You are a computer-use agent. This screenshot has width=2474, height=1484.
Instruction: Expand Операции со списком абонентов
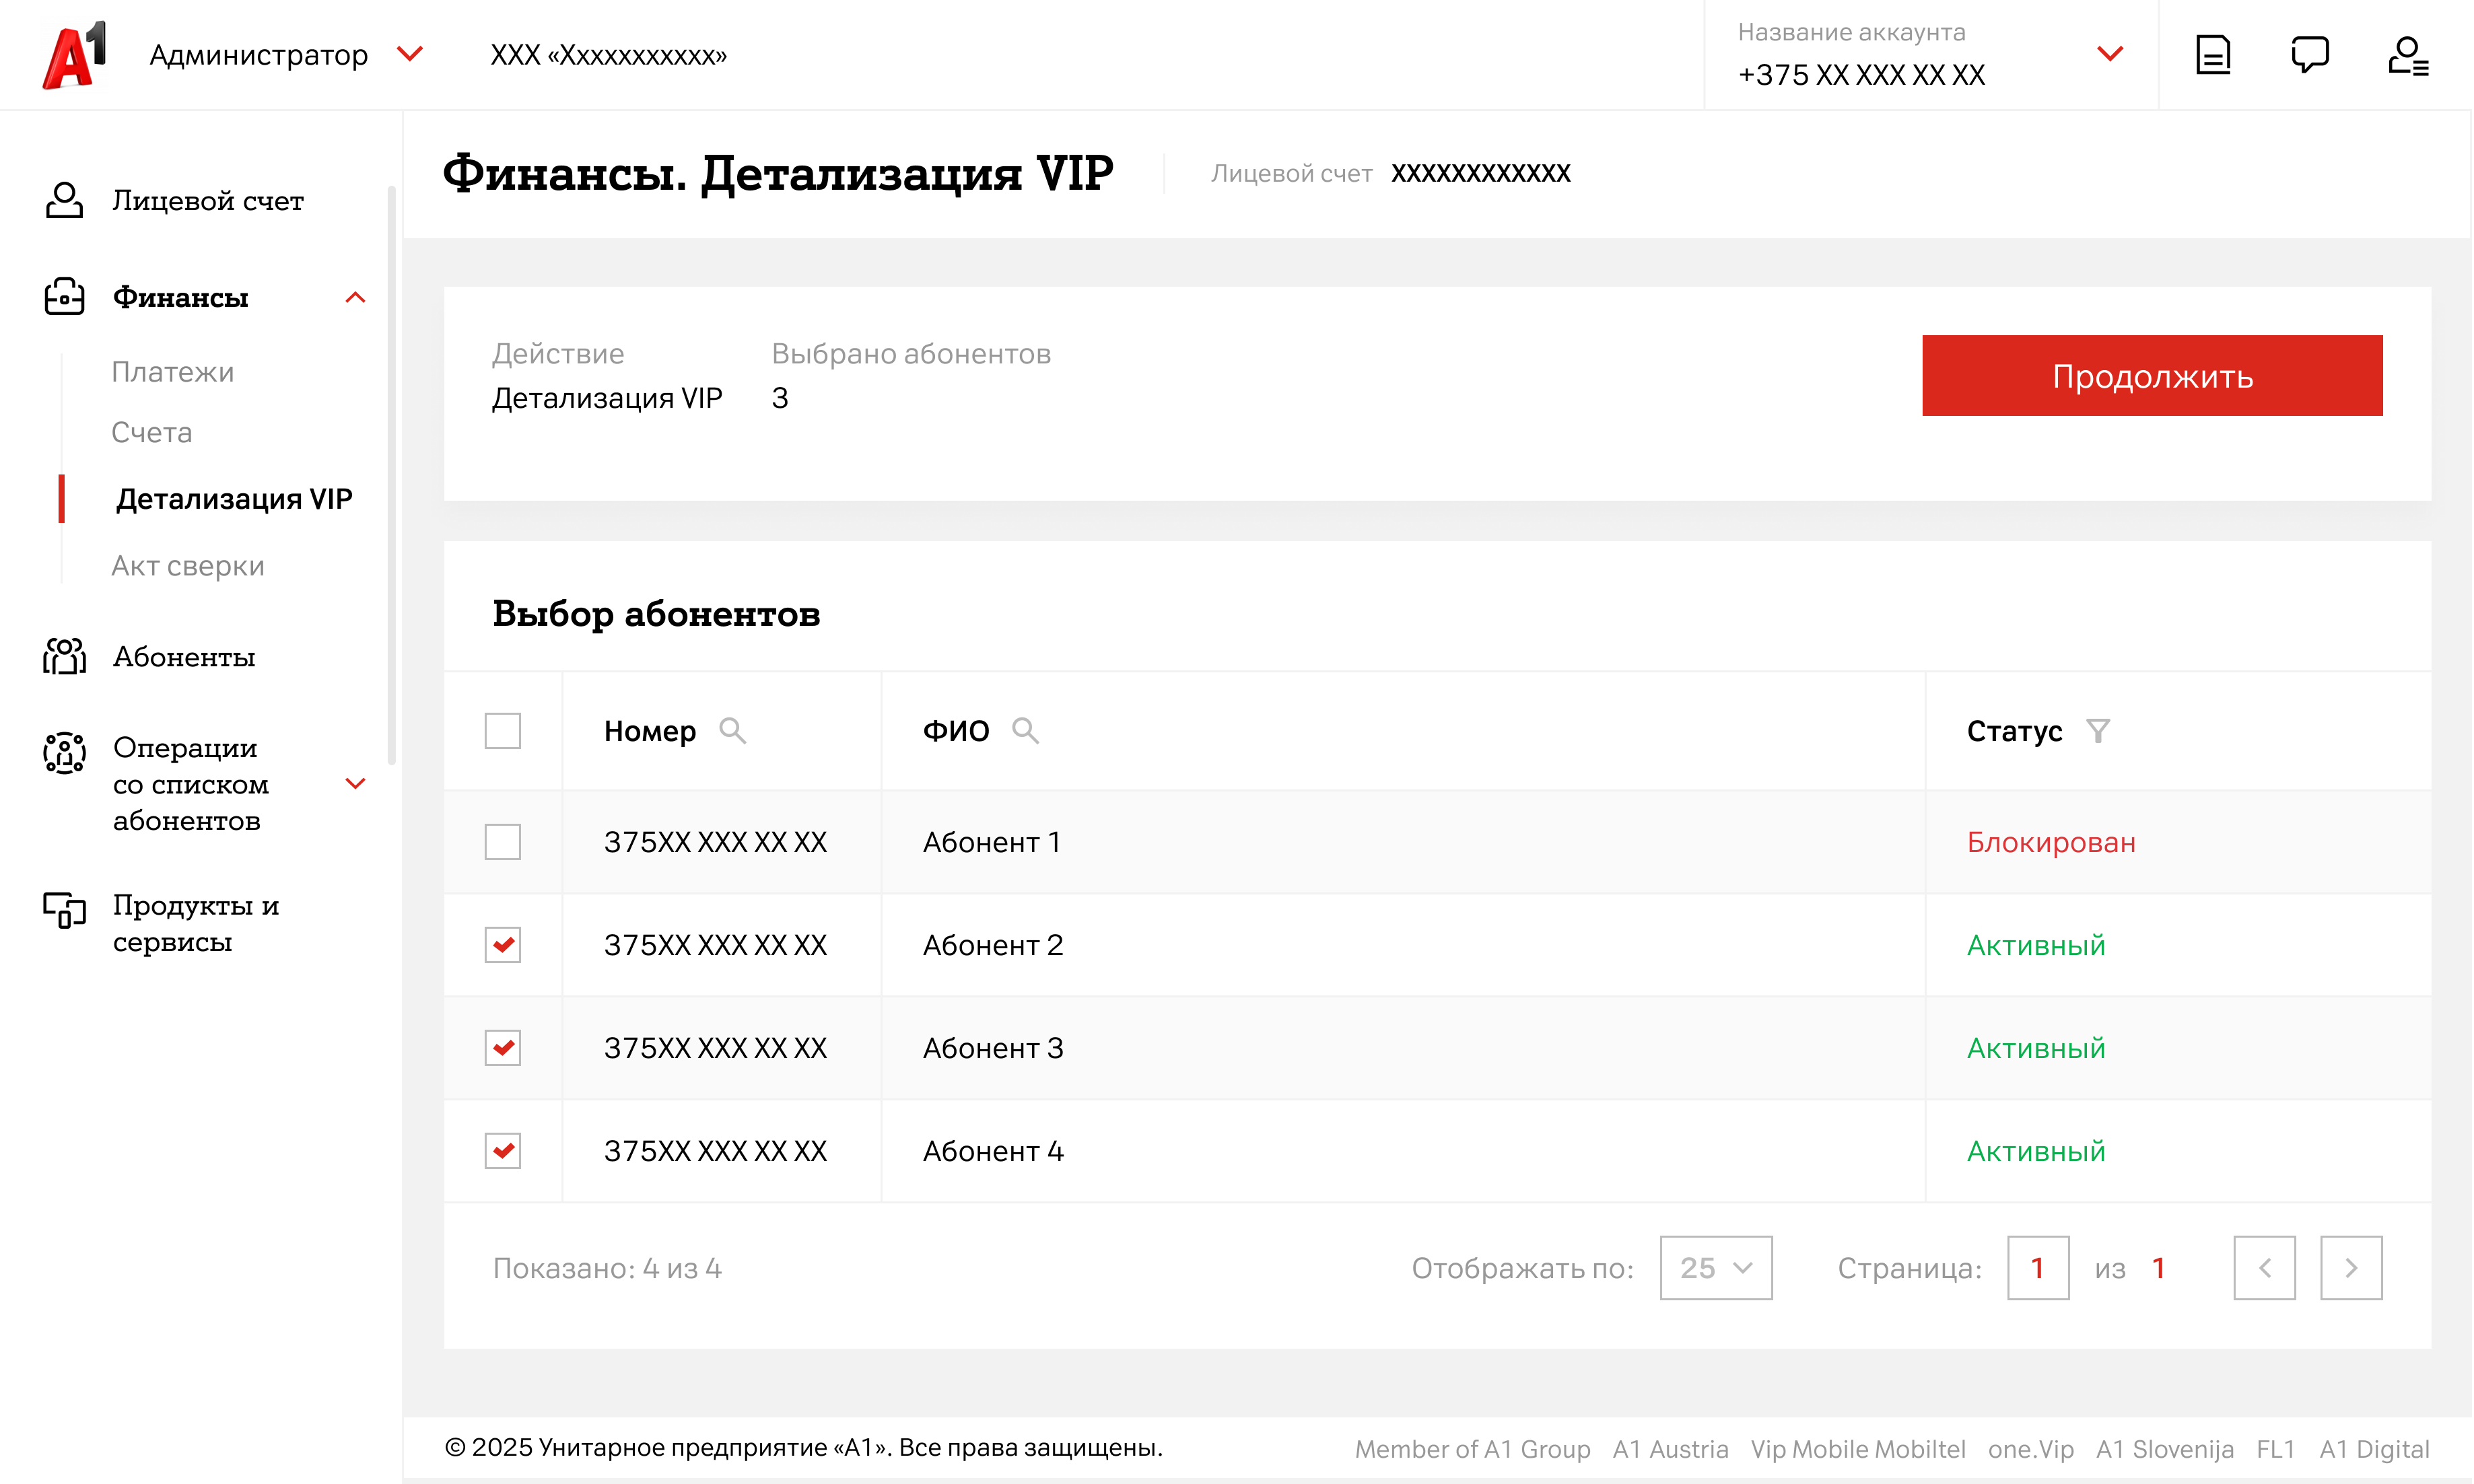[355, 784]
